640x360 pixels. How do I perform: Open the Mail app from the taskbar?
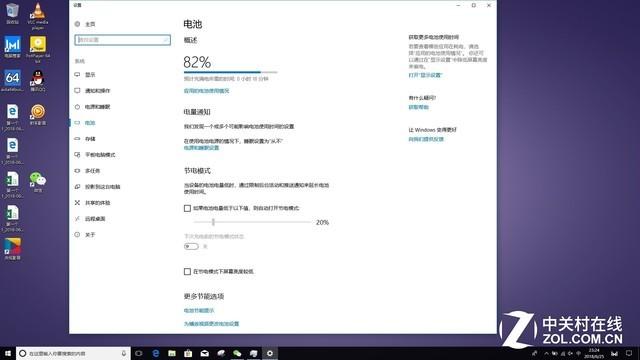coord(204,353)
